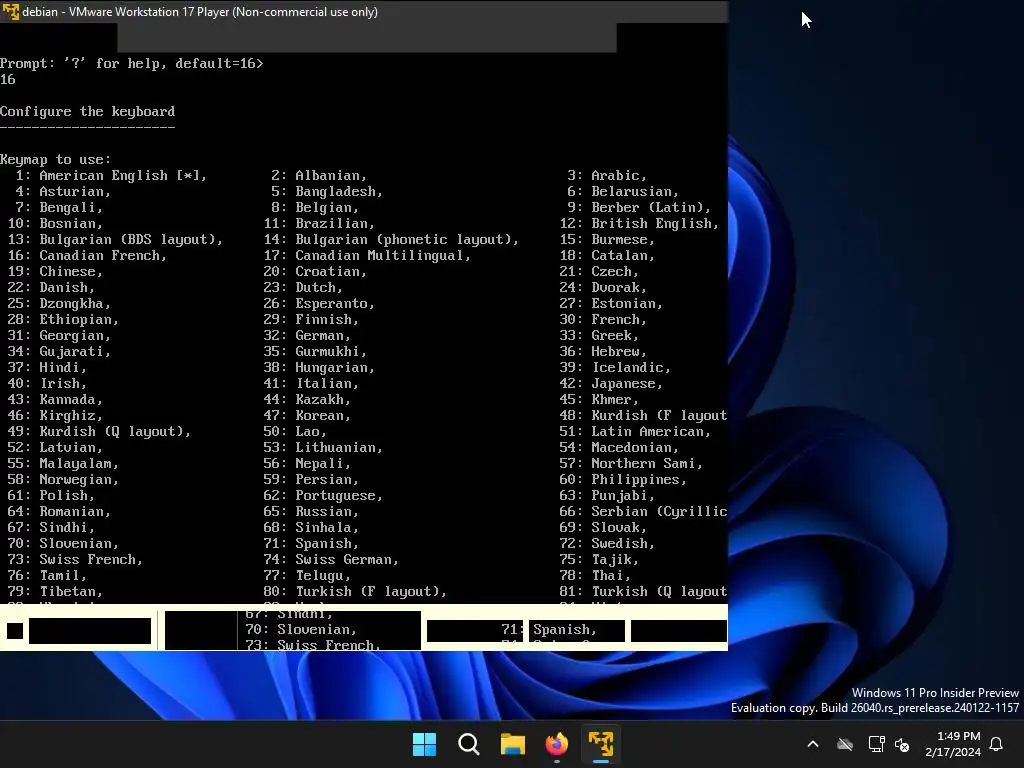Select '13: Bulgarian (BDS layout)' entry
The height and width of the screenshot is (768, 1024).
tap(115, 240)
